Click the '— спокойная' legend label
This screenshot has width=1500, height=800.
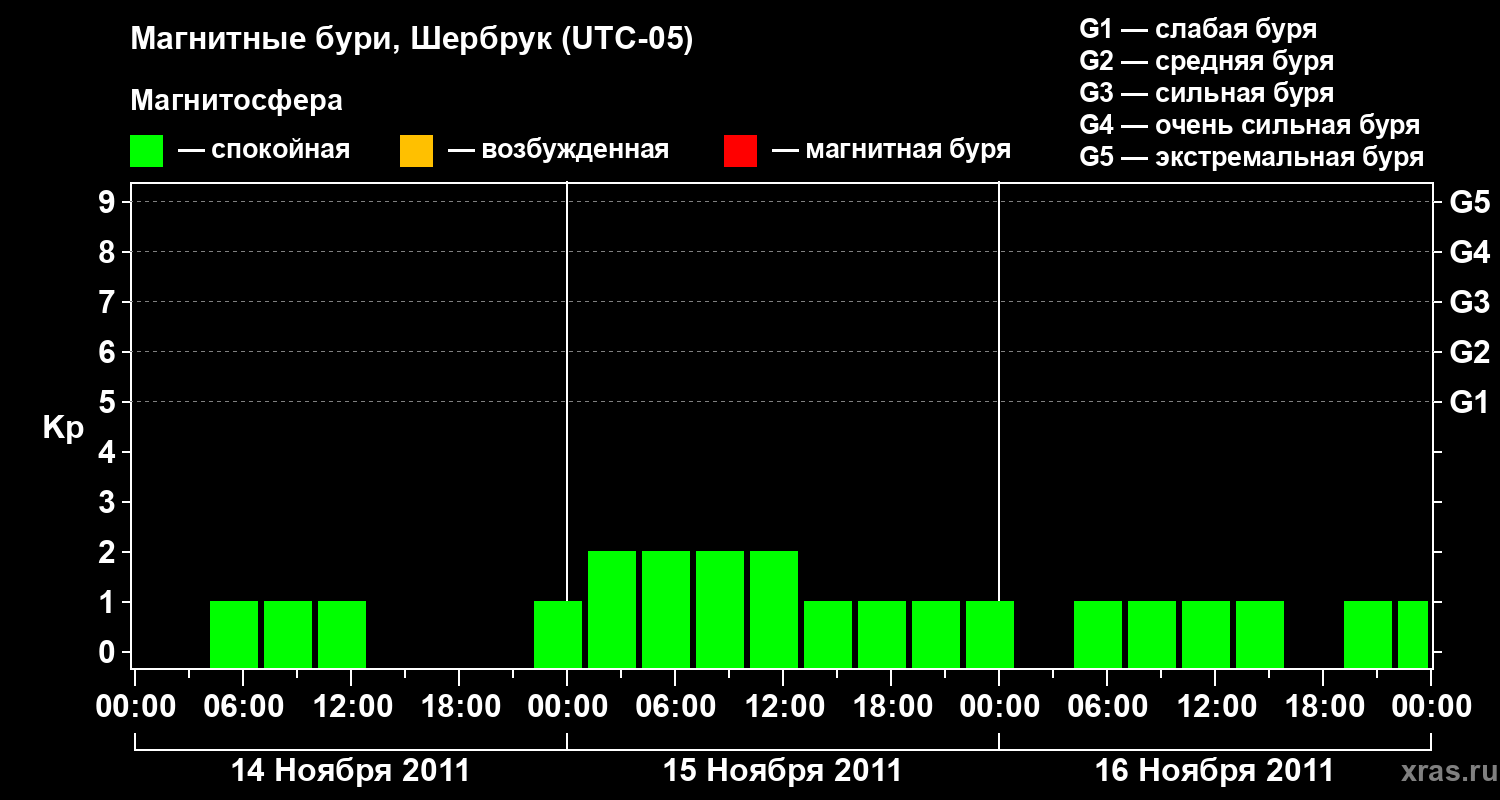264,150
